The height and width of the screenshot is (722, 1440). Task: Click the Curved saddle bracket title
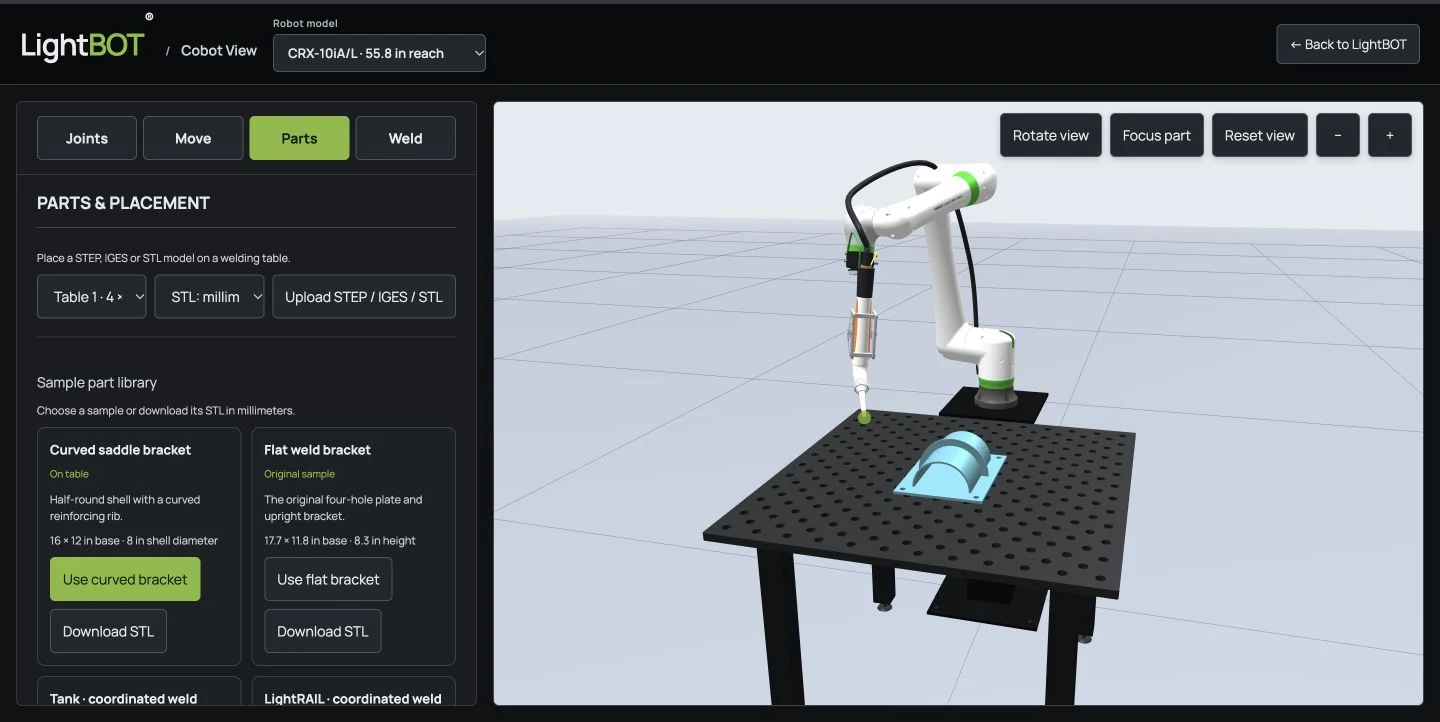click(x=120, y=450)
